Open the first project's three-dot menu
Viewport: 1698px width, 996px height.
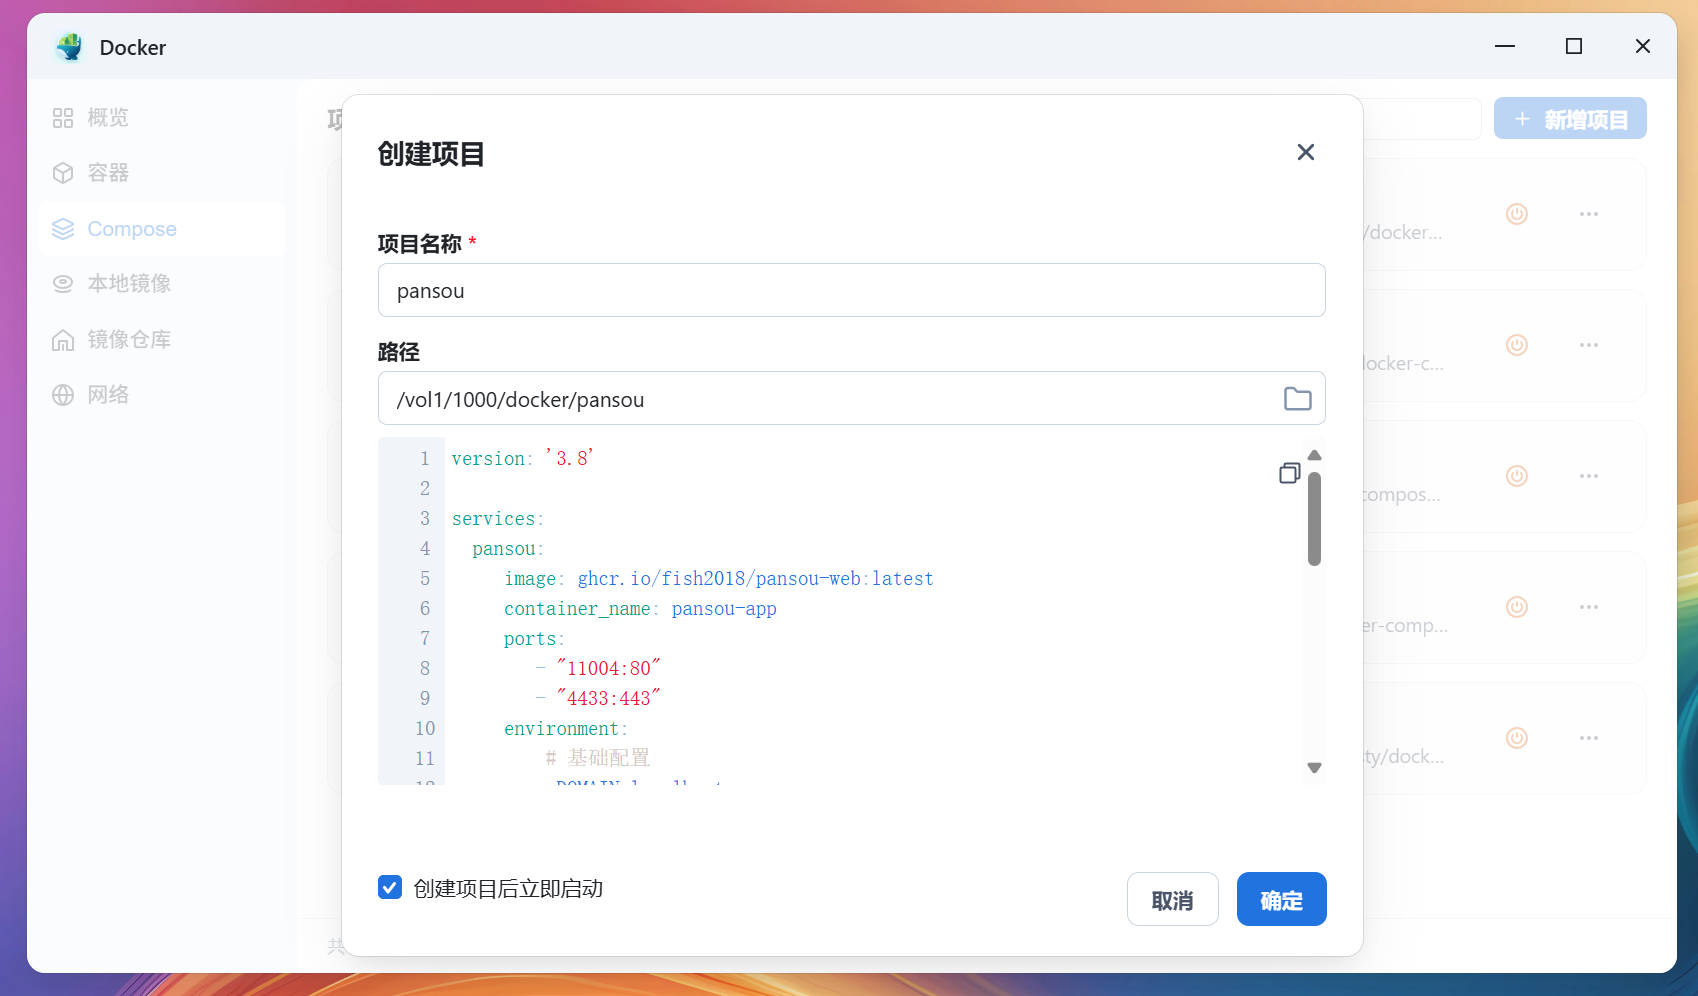coord(1588,214)
